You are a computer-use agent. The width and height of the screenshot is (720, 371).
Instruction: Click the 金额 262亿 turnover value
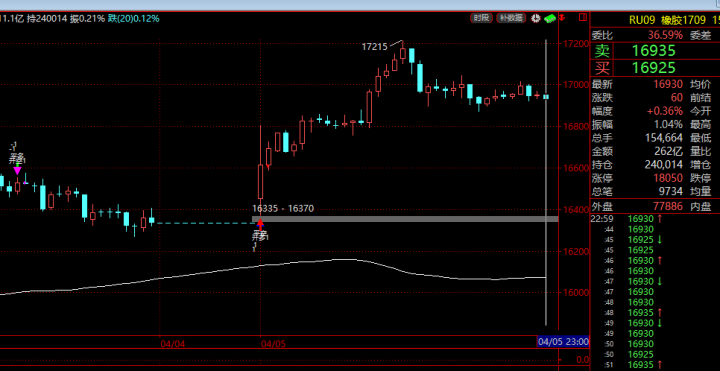point(669,151)
